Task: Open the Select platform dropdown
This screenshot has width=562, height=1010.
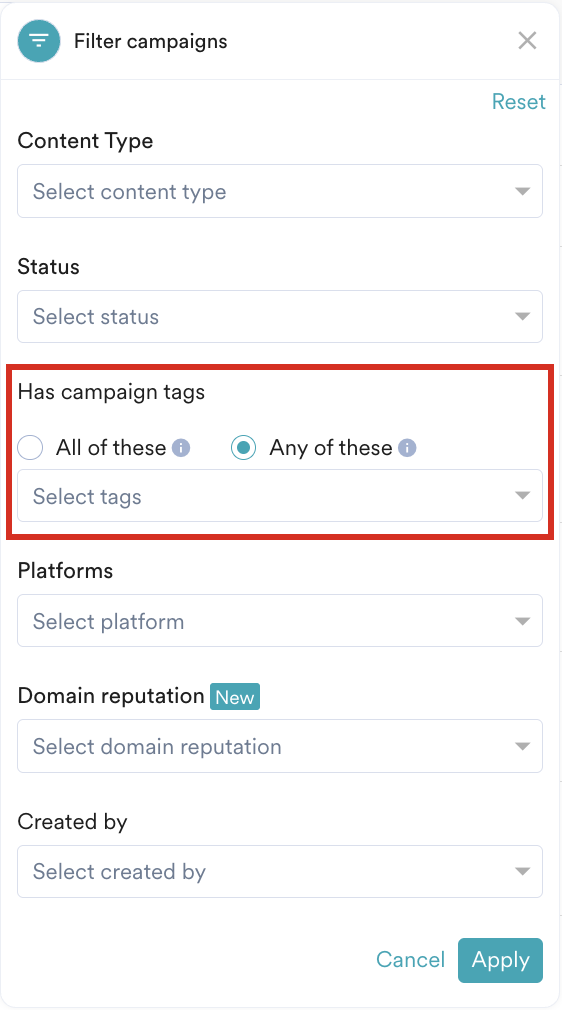Action: coord(280,621)
